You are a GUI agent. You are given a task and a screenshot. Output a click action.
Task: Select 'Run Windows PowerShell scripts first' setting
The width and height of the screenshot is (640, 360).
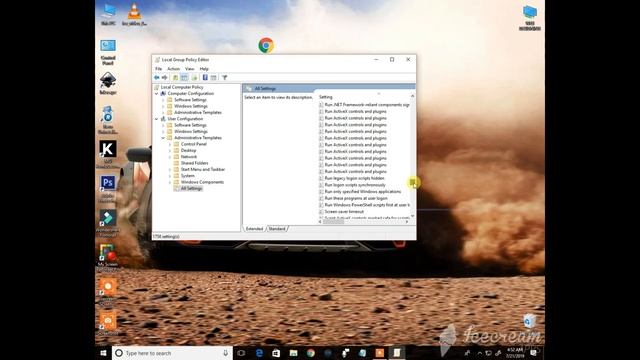coord(364,205)
